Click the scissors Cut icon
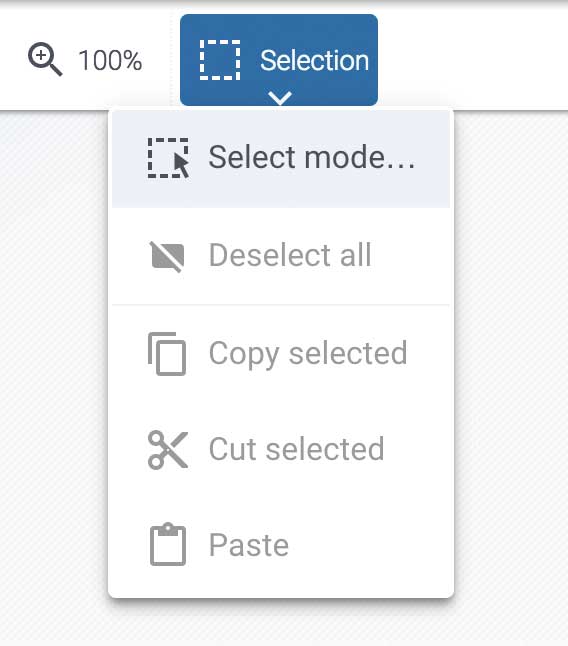The width and height of the screenshot is (568, 646). [x=168, y=450]
